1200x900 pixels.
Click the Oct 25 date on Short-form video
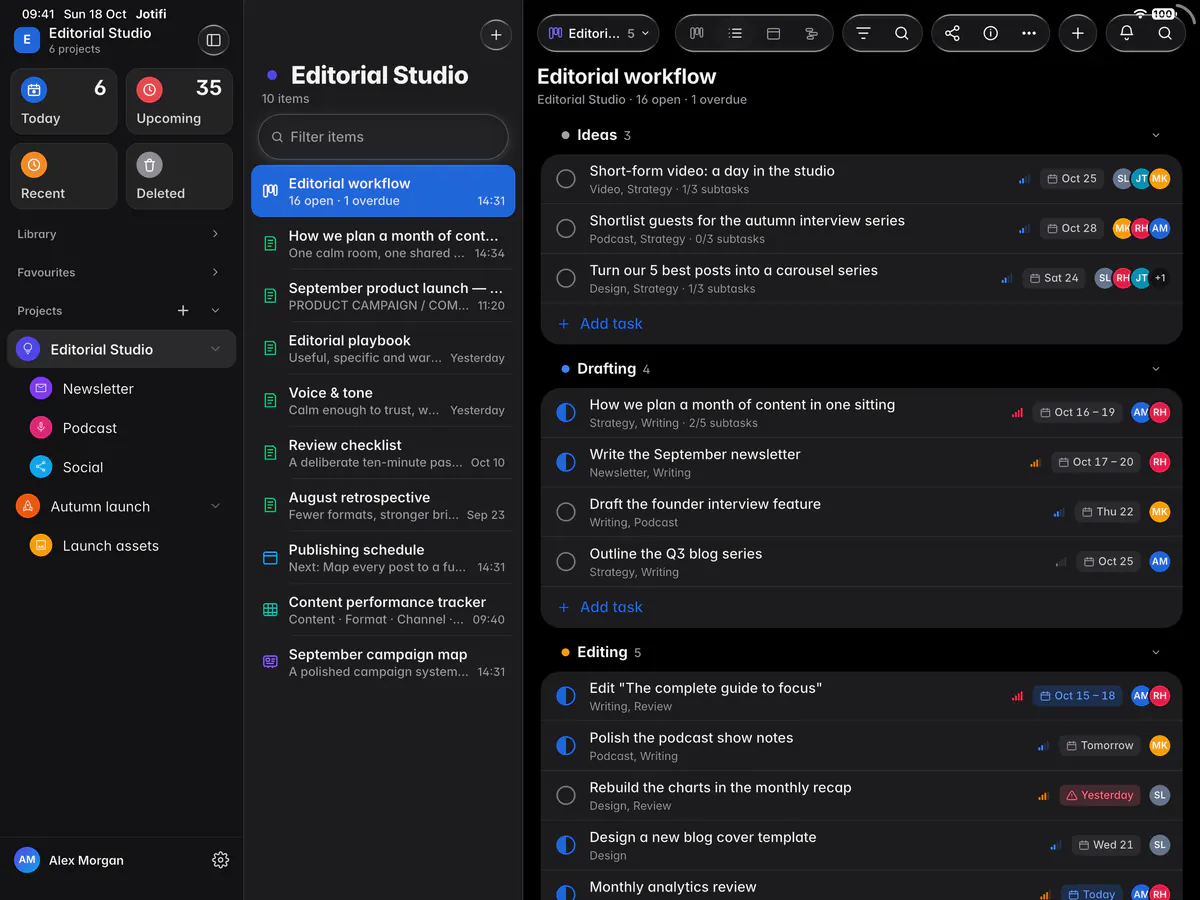[x=1071, y=179]
